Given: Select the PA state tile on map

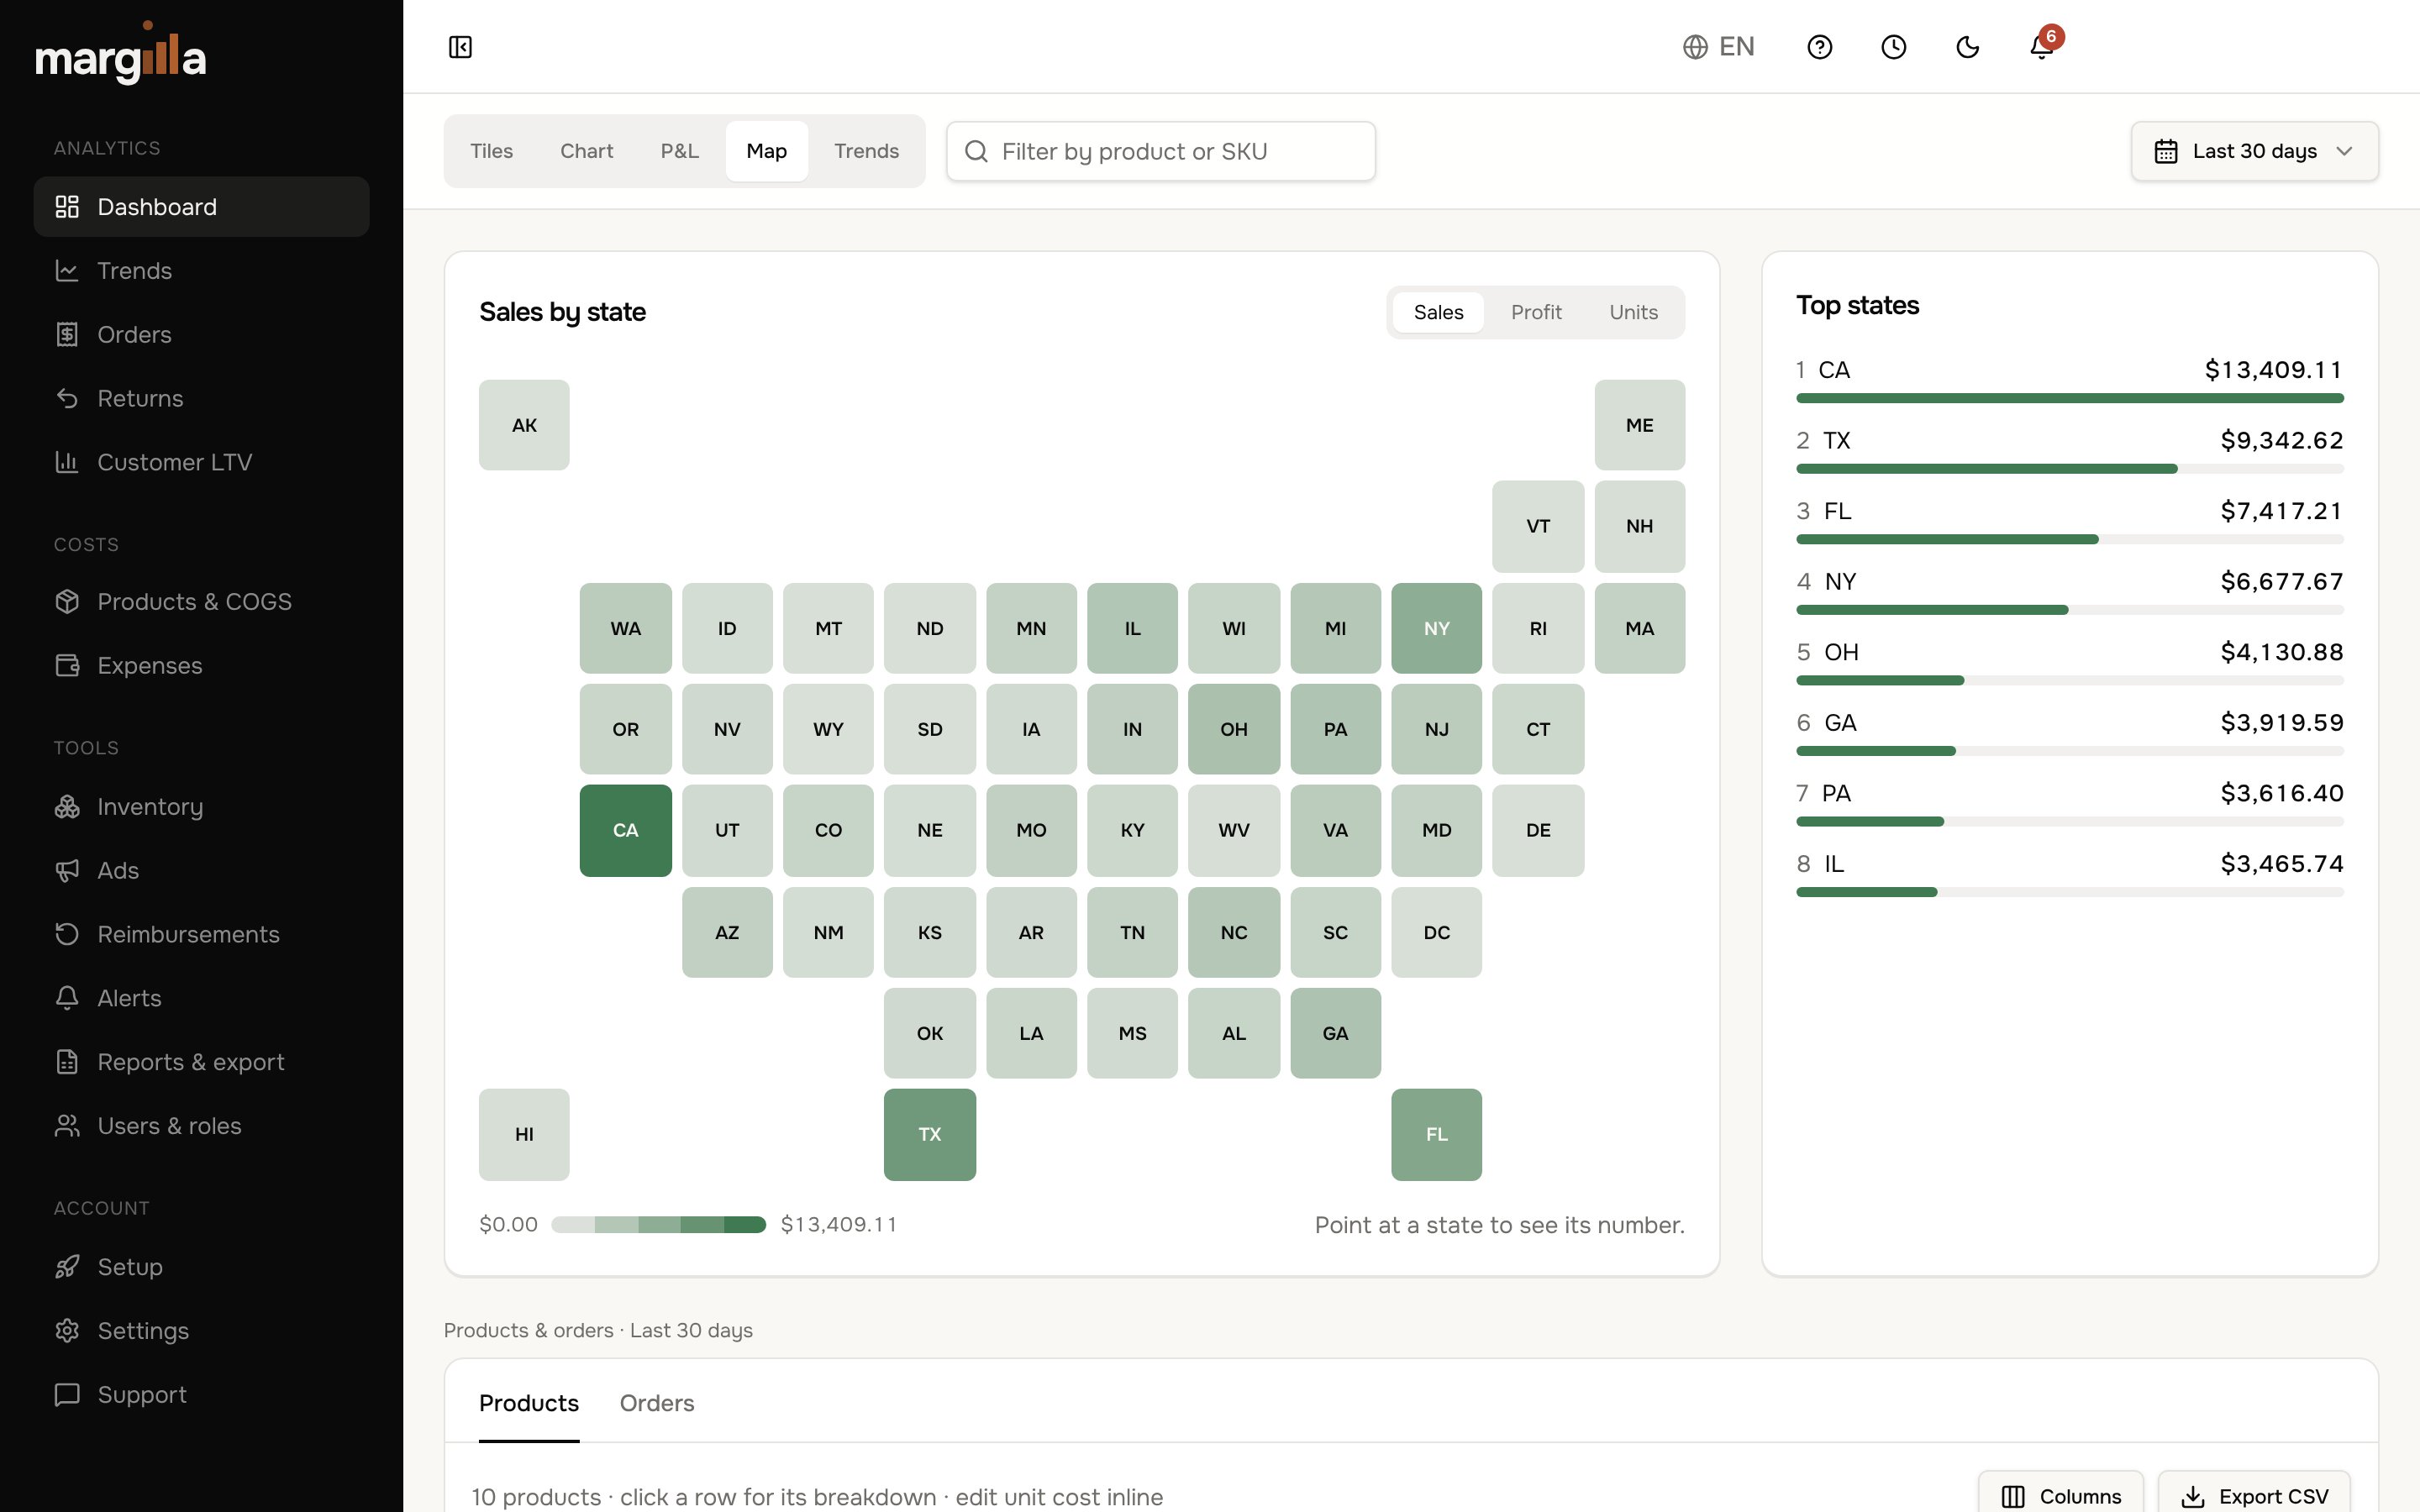Looking at the screenshot, I should click(1335, 729).
